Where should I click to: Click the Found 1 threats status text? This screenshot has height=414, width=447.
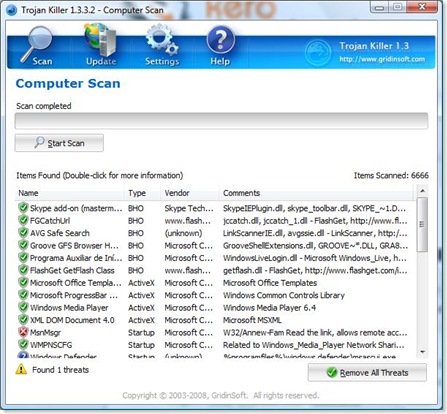(x=60, y=370)
